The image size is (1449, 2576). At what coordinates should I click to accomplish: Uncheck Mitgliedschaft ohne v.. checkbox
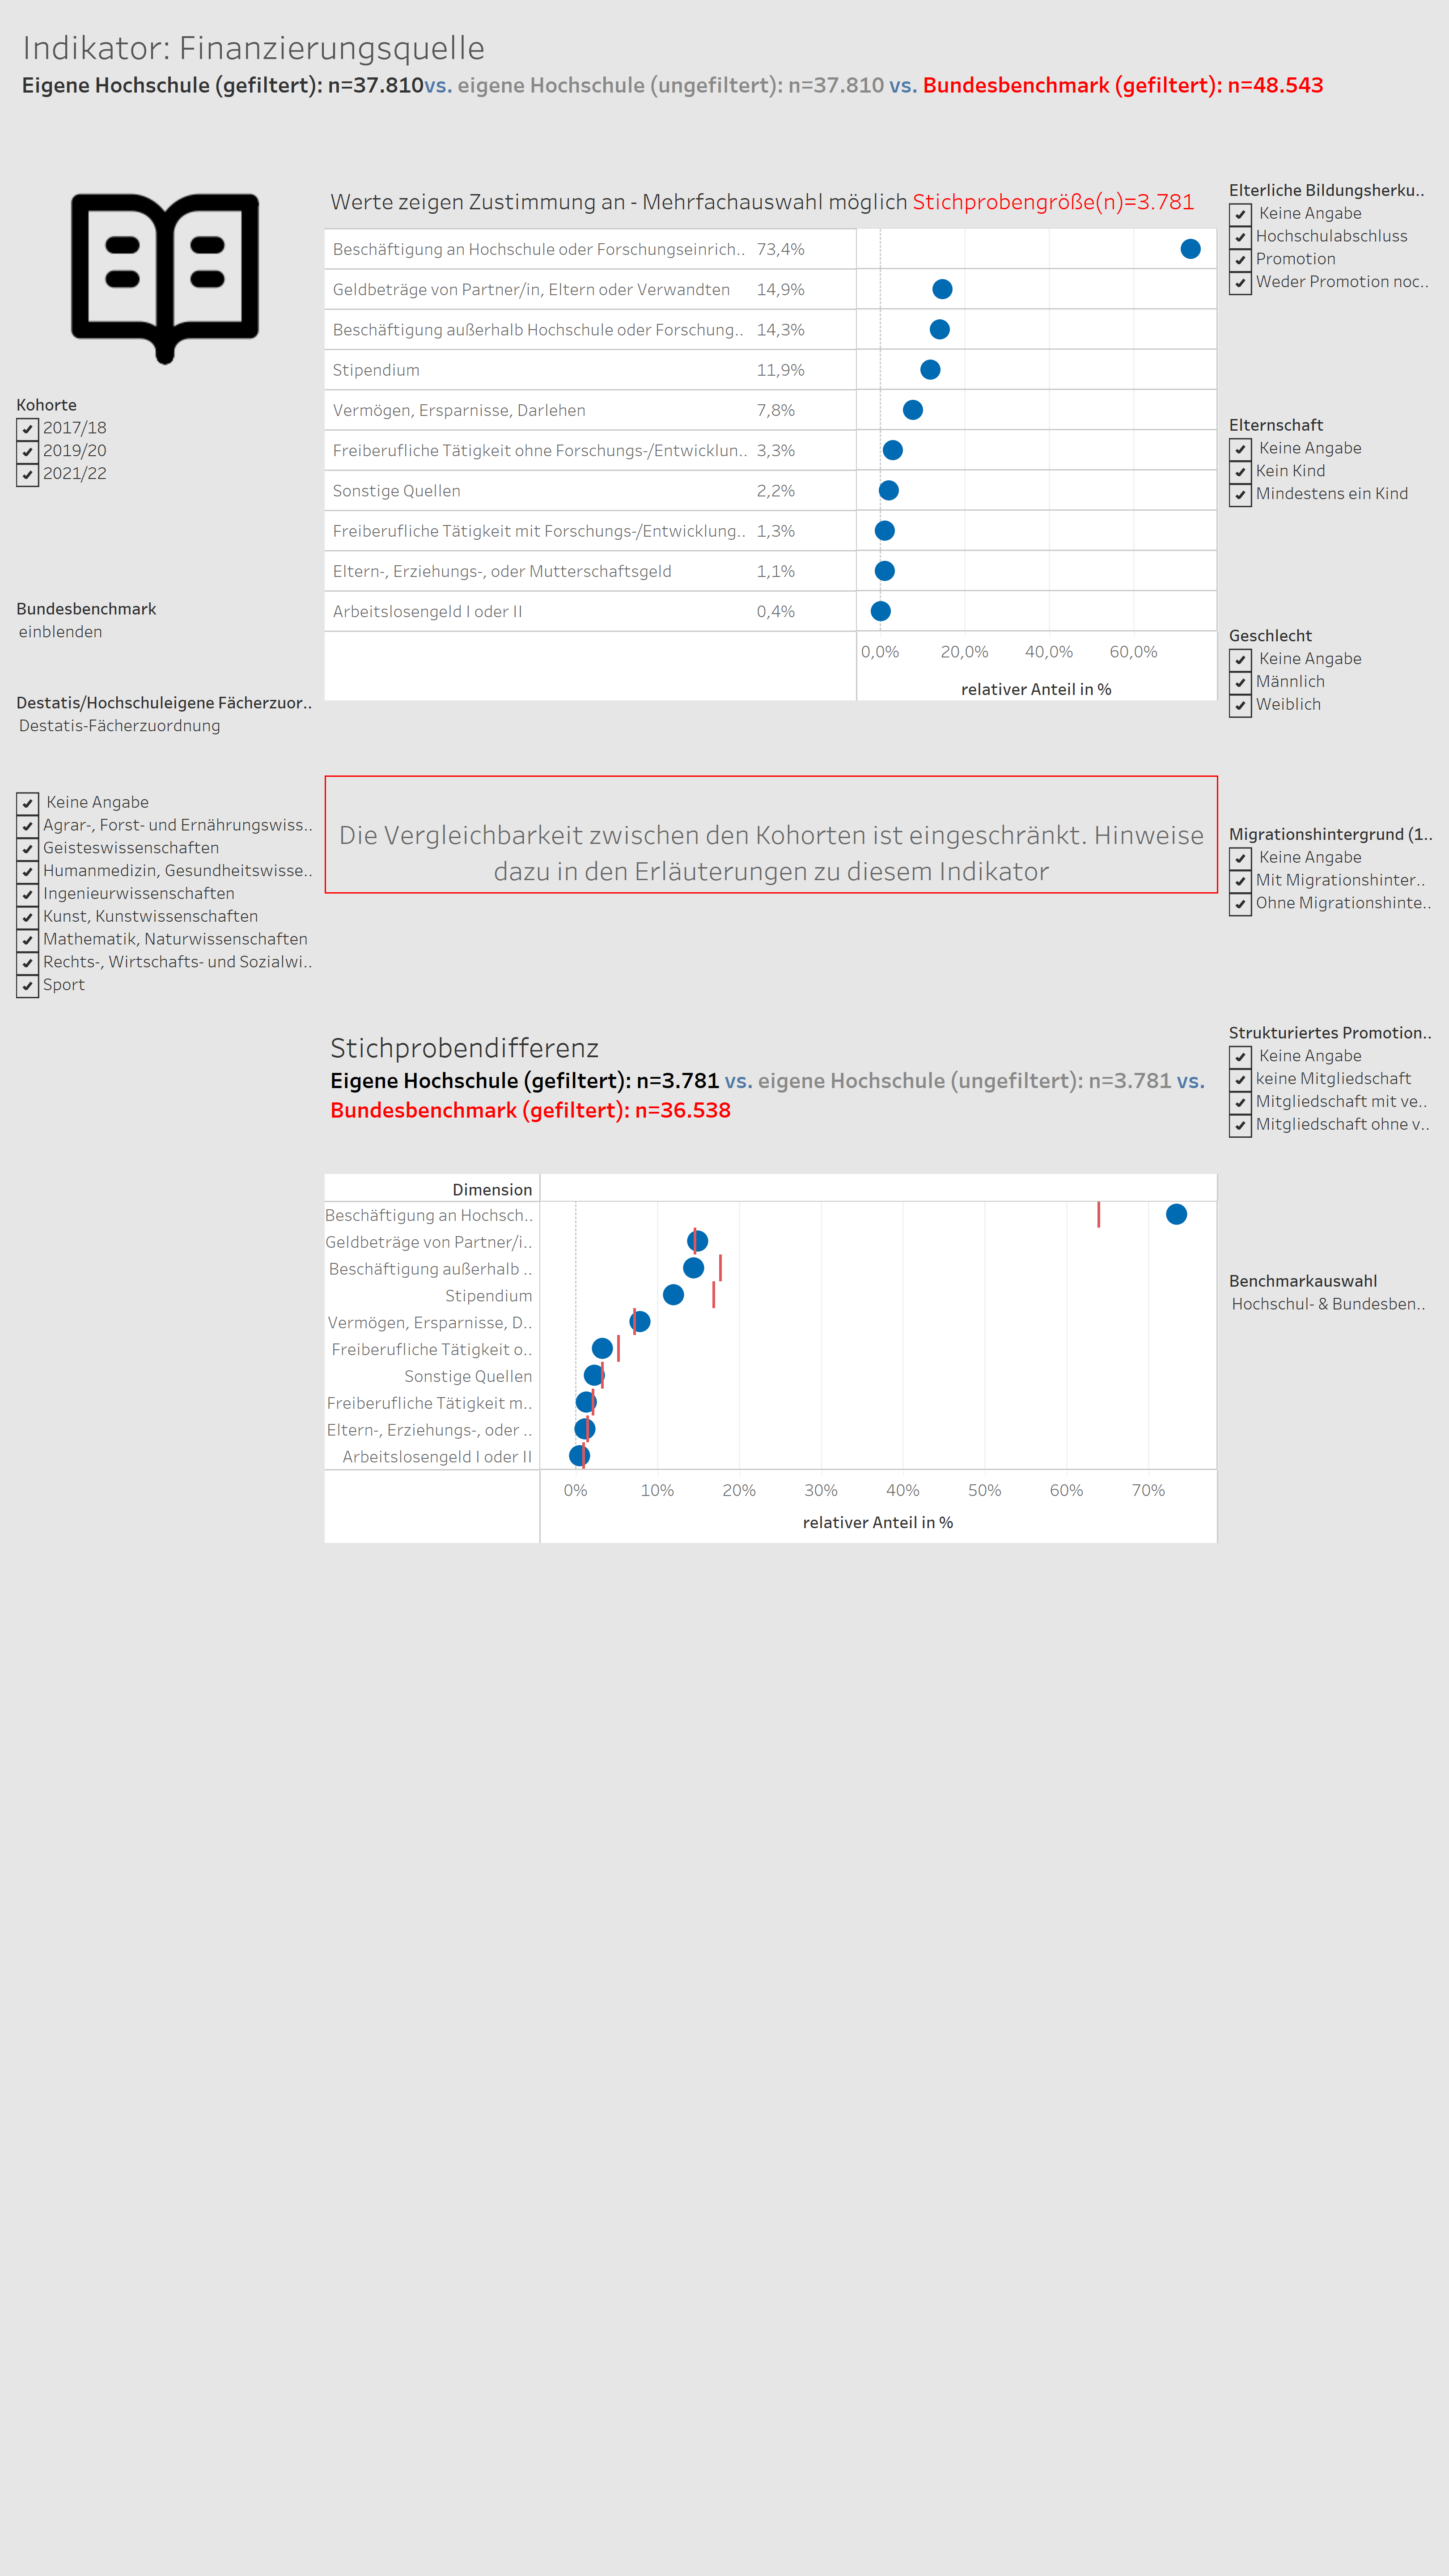tap(1241, 1125)
